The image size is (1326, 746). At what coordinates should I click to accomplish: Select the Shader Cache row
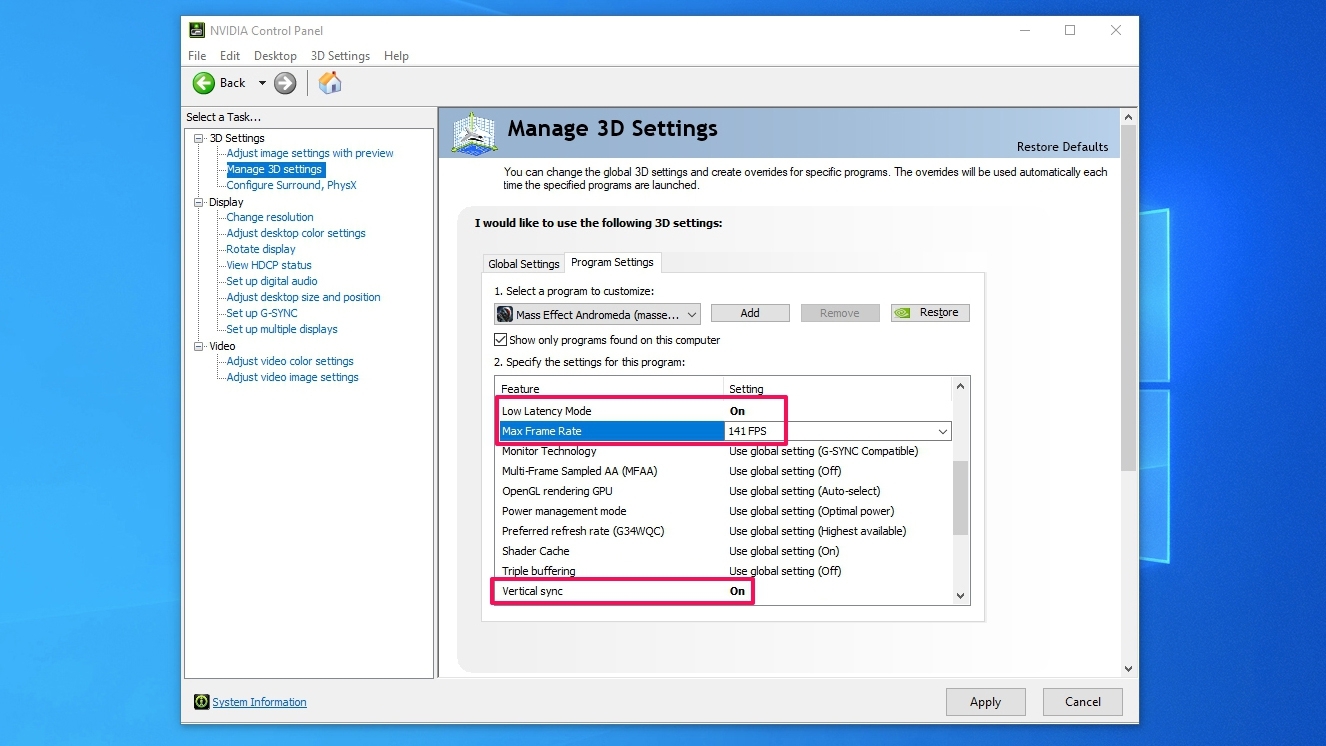click(x=724, y=551)
